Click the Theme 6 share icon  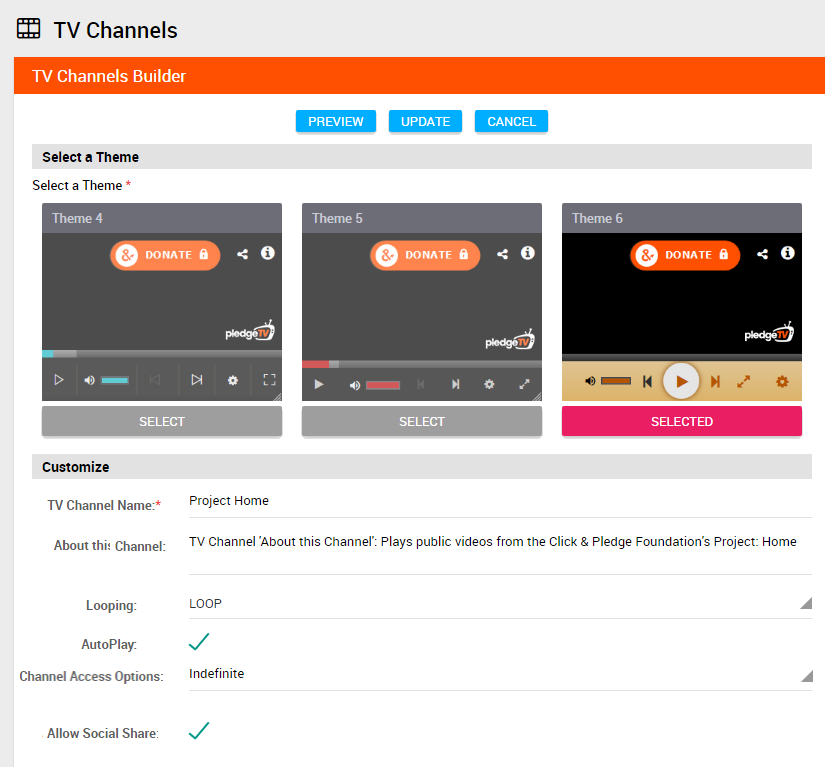[762, 254]
